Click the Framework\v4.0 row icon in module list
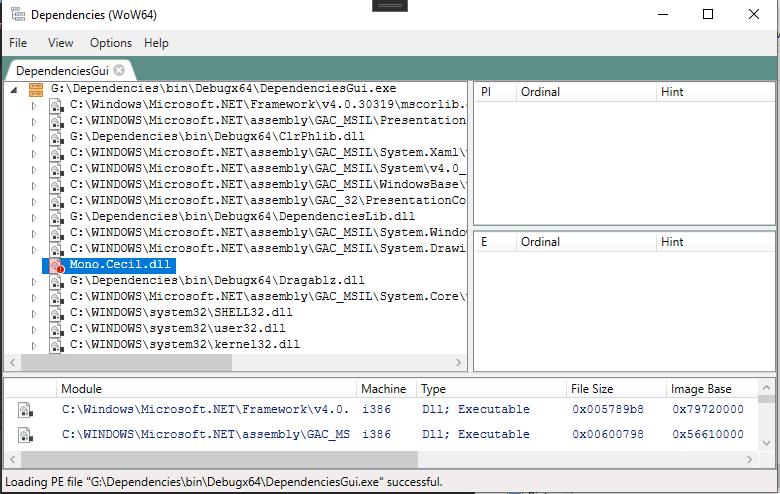Viewport: 780px width, 494px height. tap(25, 410)
